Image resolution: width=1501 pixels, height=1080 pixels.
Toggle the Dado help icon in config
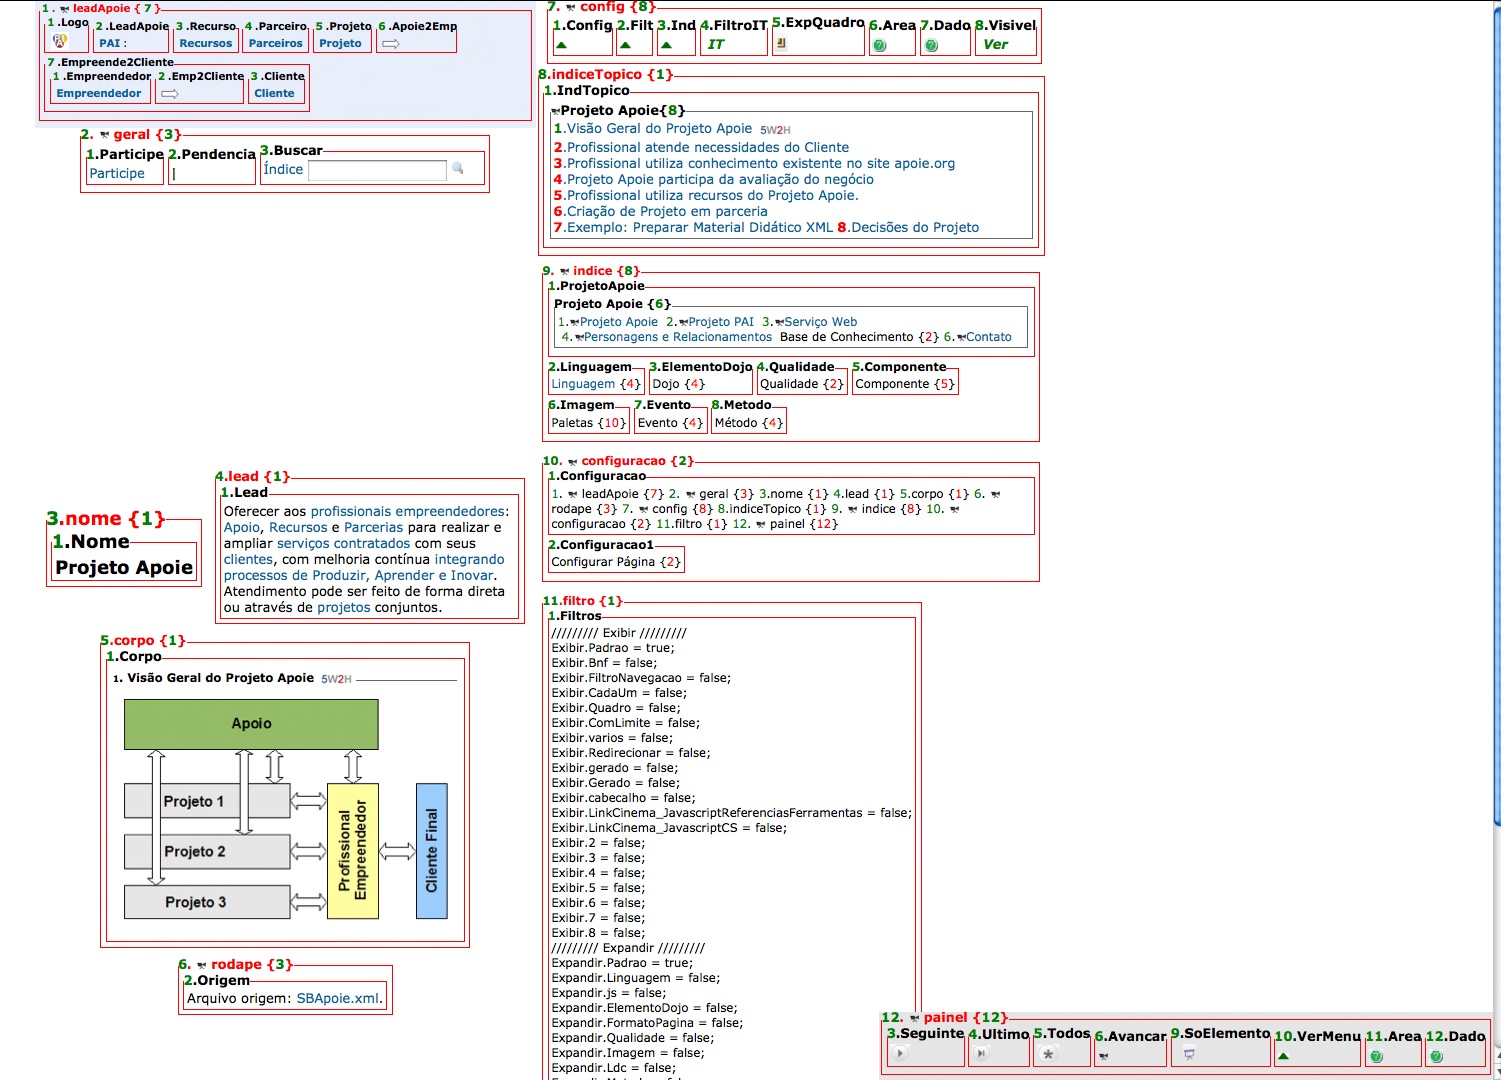[931, 45]
